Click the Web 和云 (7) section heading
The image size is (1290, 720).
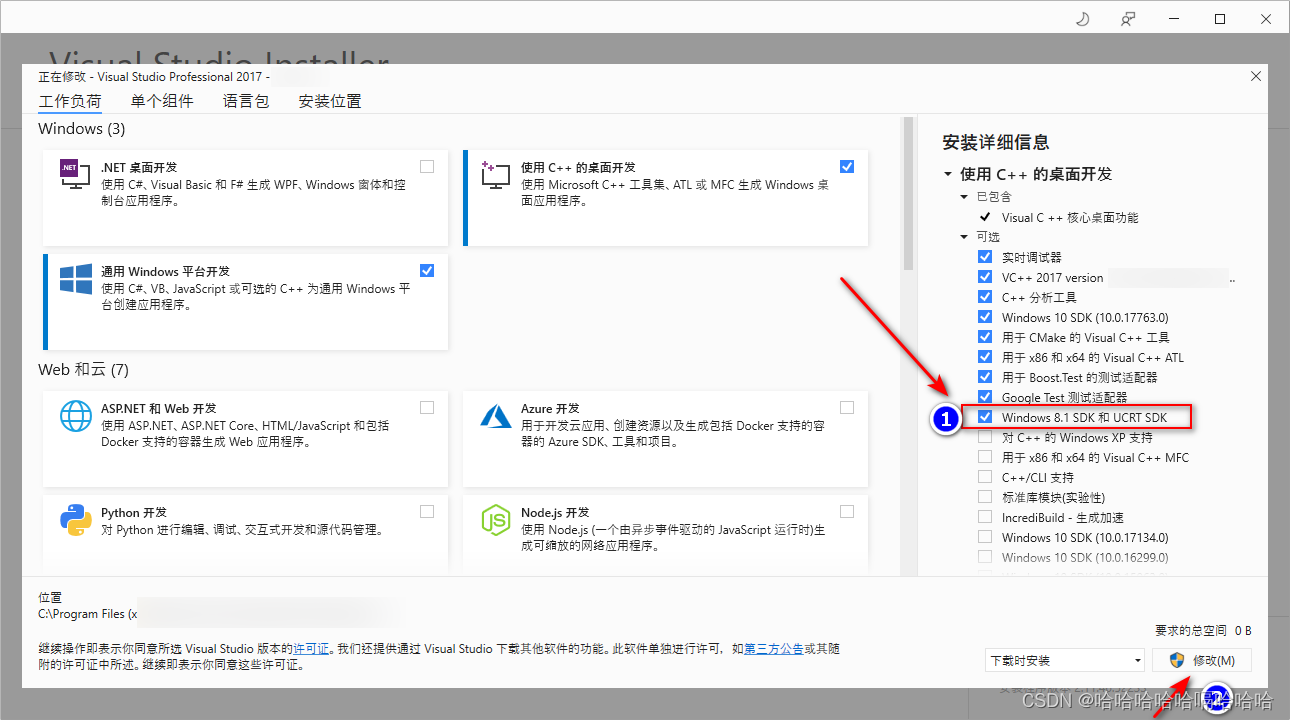point(84,369)
